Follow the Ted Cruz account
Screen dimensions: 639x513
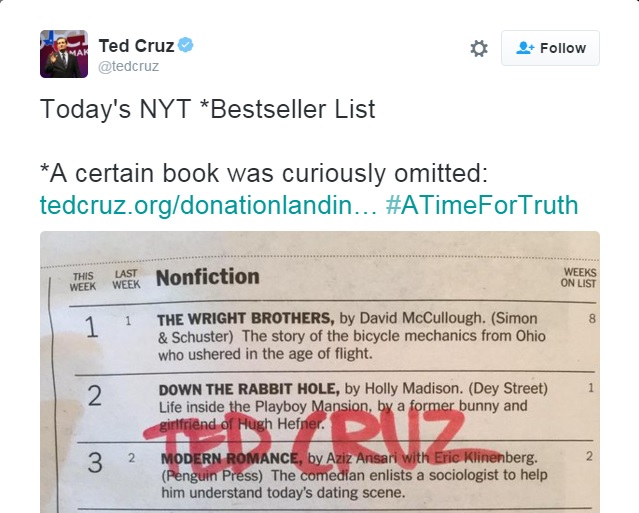click(x=550, y=48)
